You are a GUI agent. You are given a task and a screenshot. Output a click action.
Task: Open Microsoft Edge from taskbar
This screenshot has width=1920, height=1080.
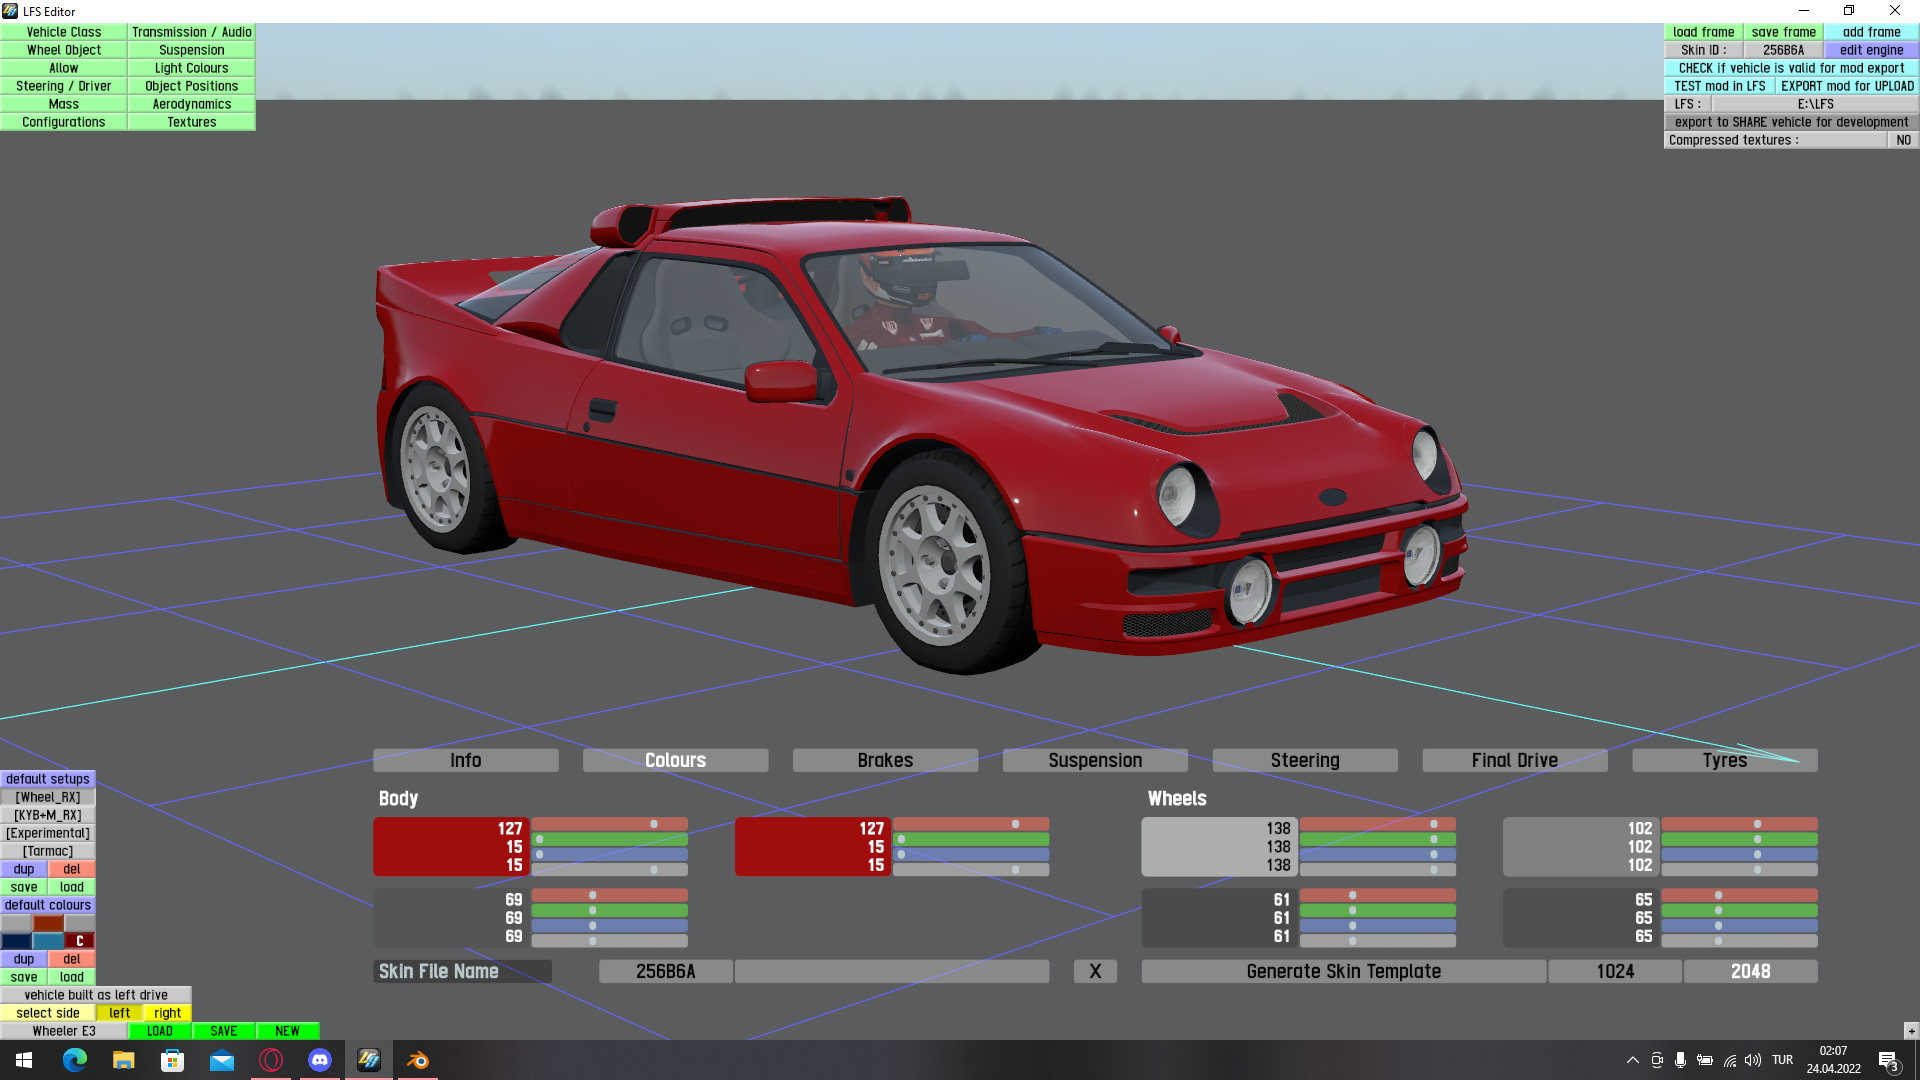coord(75,1060)
